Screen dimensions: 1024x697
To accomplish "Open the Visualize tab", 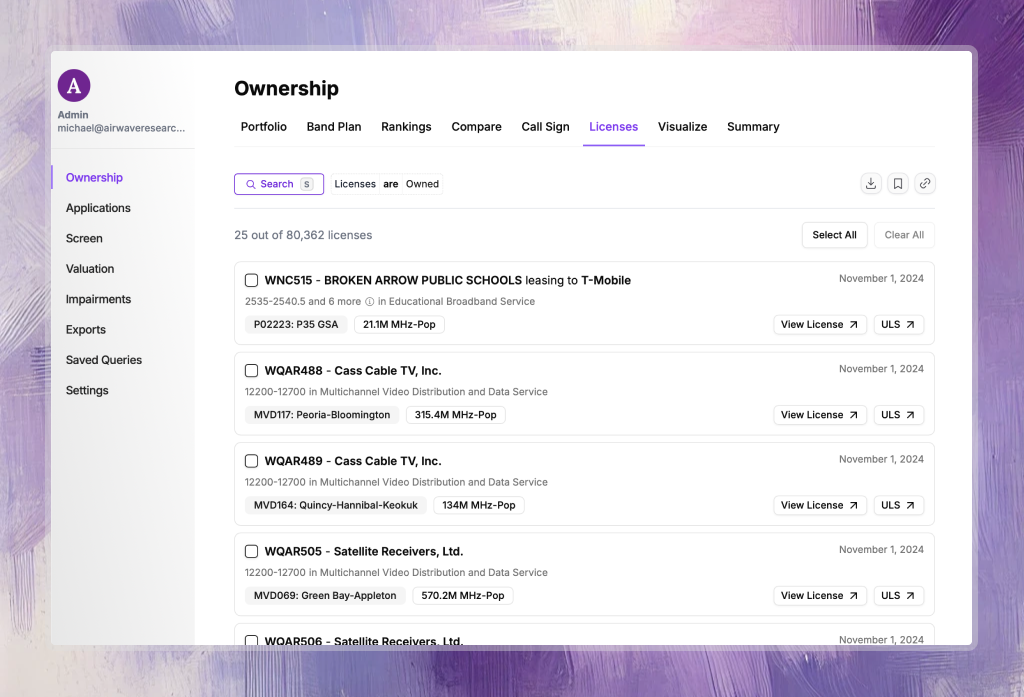I will click(x=682, y=127).
